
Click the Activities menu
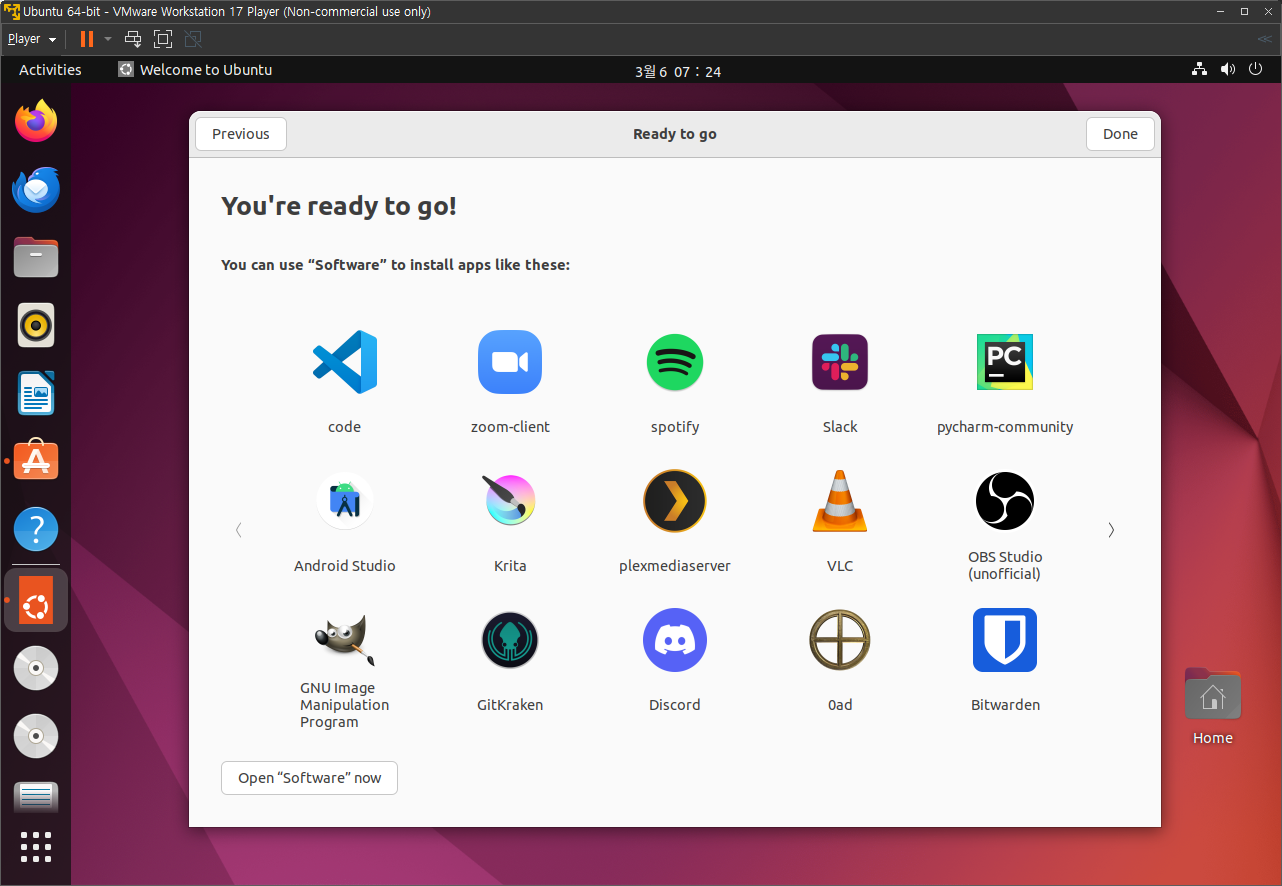pos(50,70)
